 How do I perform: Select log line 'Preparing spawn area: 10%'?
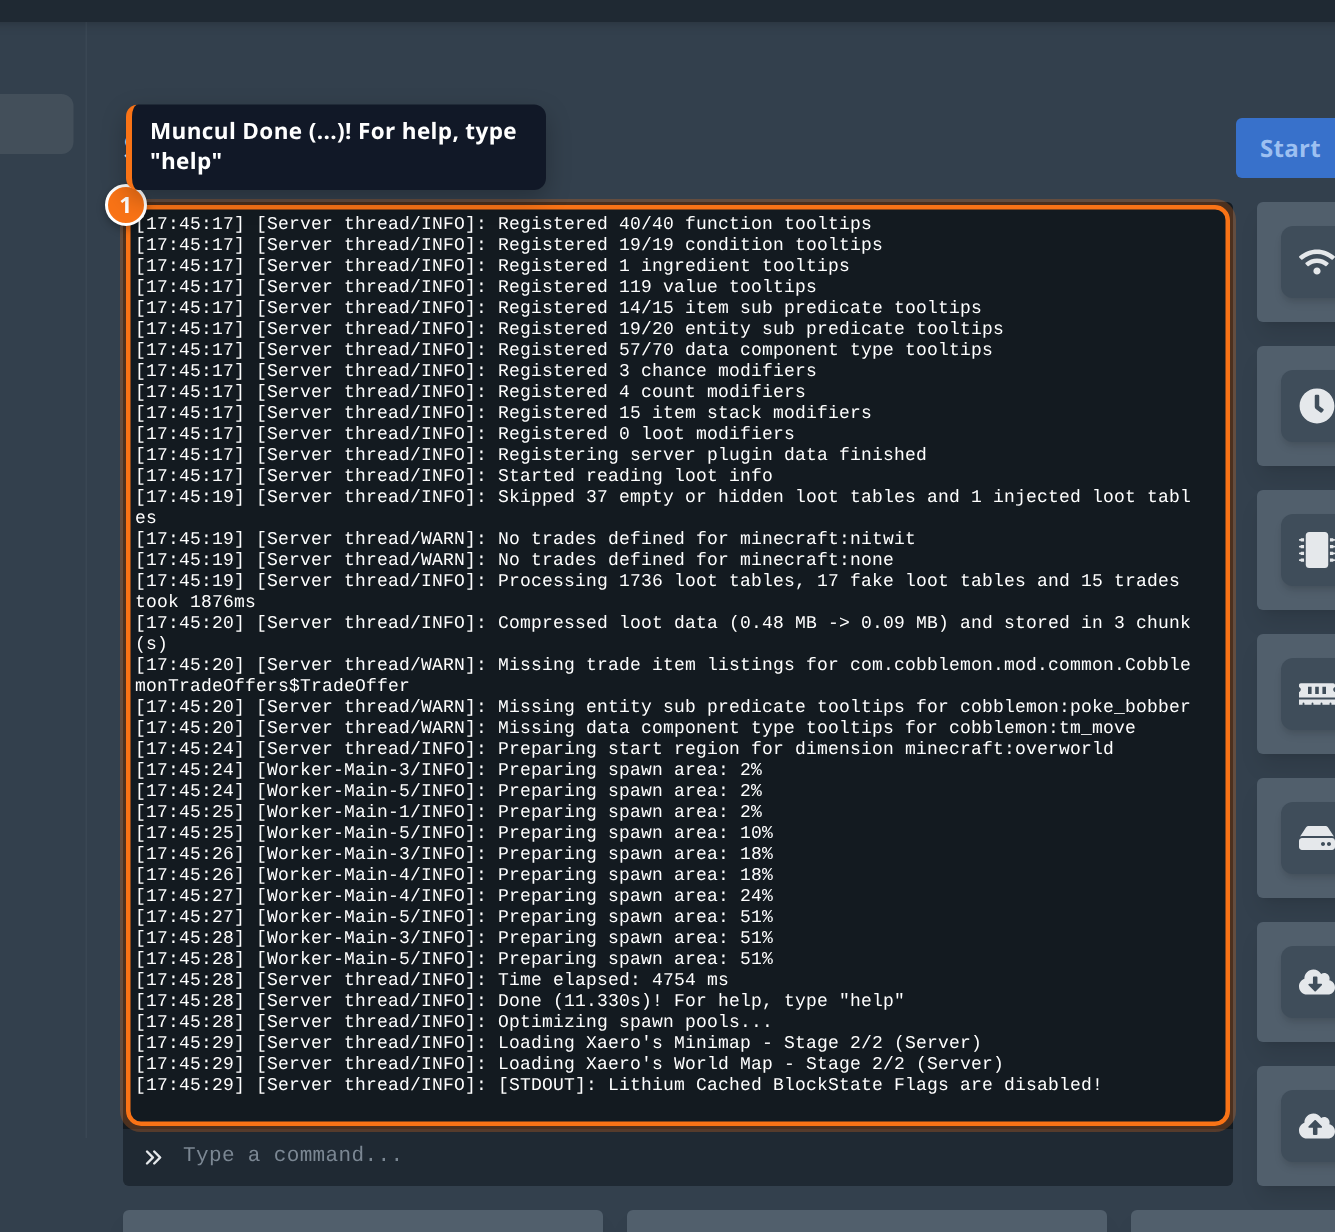[x=454, y=833]
